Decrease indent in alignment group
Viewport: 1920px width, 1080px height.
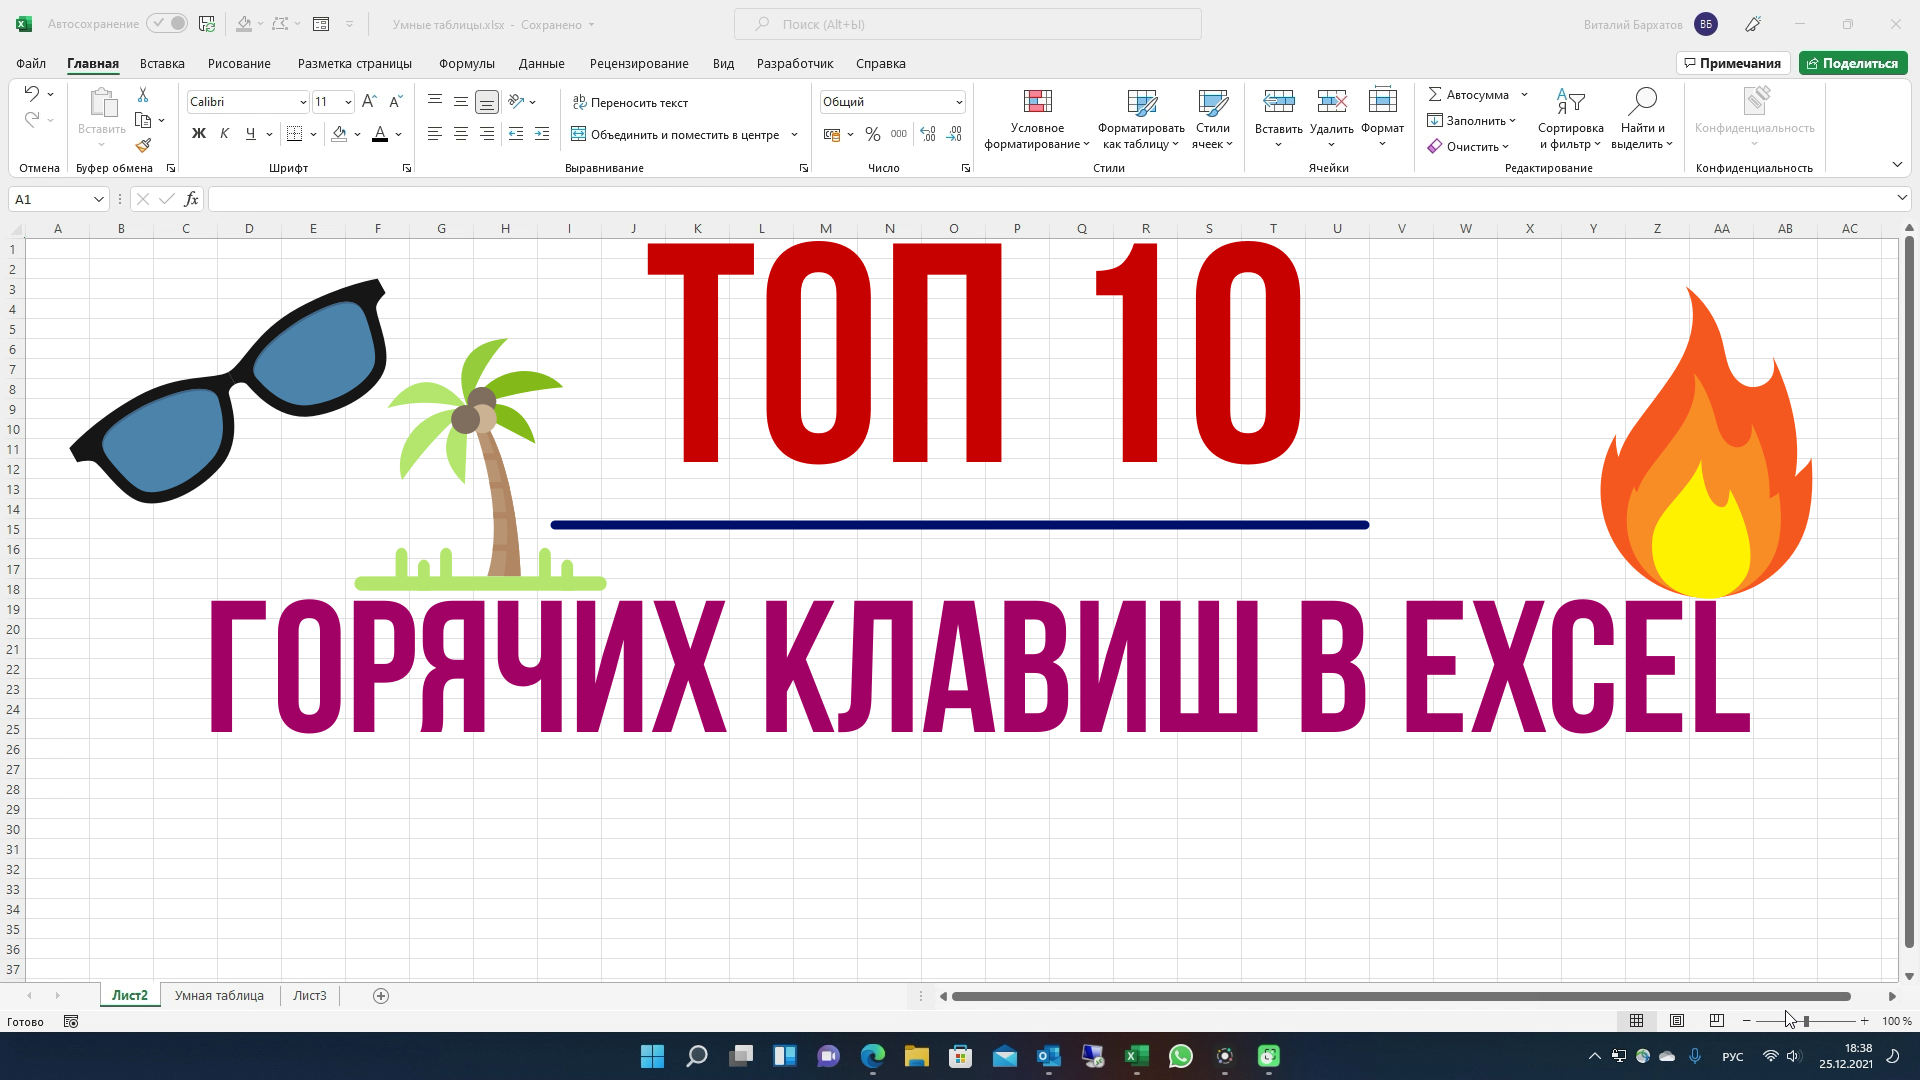click(516, 134)
